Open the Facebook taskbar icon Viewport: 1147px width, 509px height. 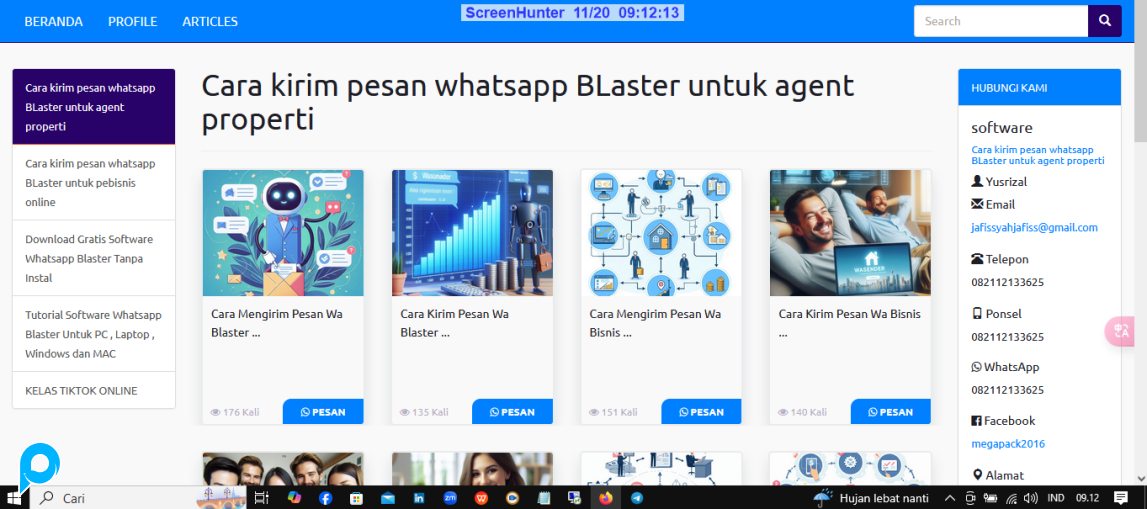tap(325, 498)
